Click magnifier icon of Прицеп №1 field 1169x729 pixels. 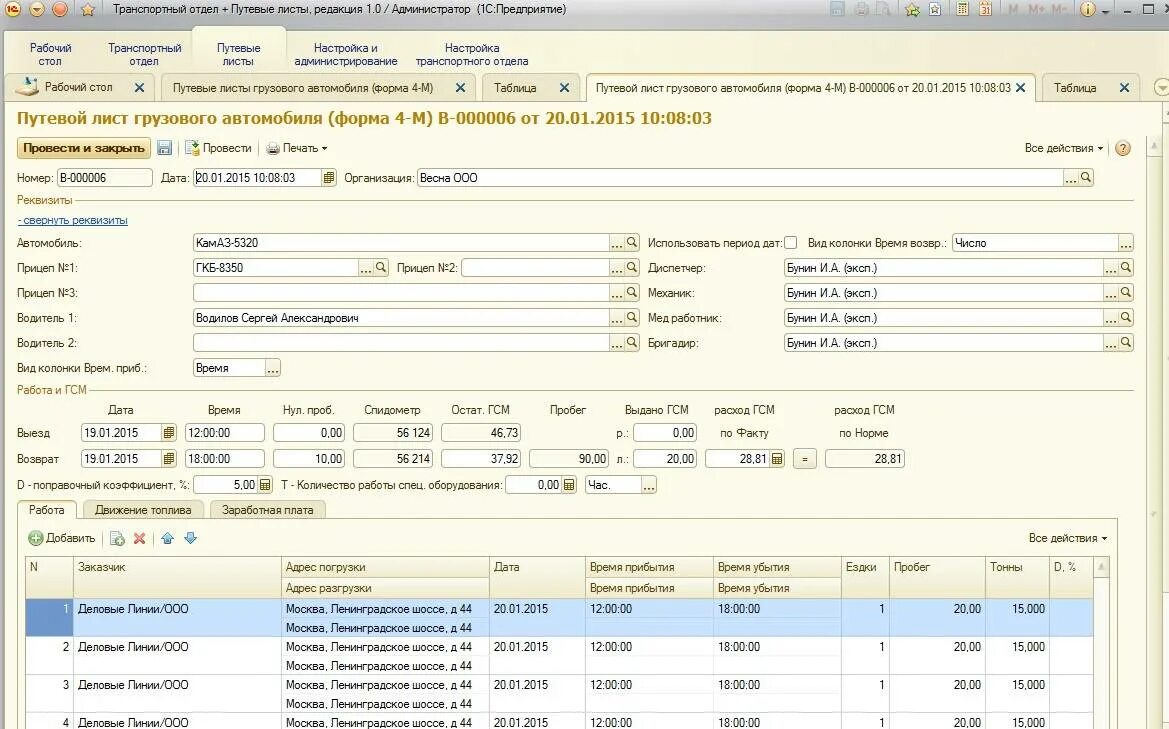tap(381, 267)
